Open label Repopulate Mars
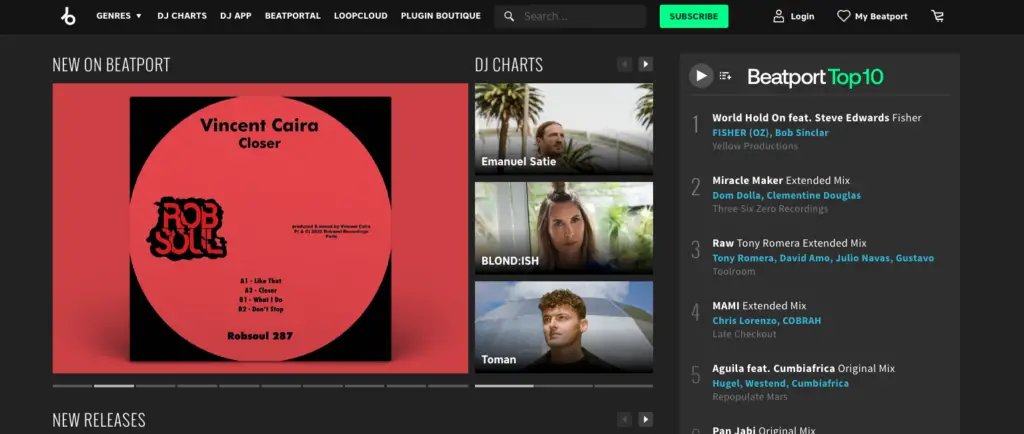This screenshot has height=434, width=1024. point(750,397)
